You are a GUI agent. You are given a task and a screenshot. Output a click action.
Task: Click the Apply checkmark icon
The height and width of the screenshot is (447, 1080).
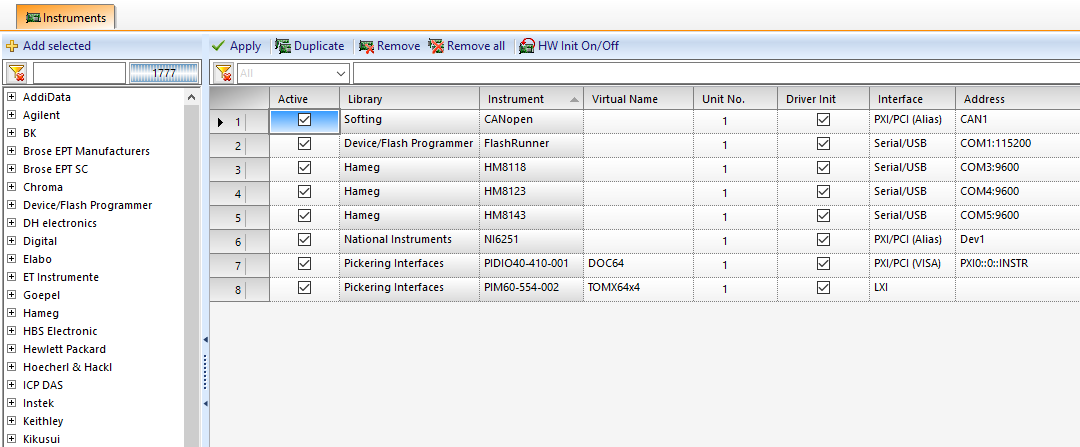(x=218, y=46)
